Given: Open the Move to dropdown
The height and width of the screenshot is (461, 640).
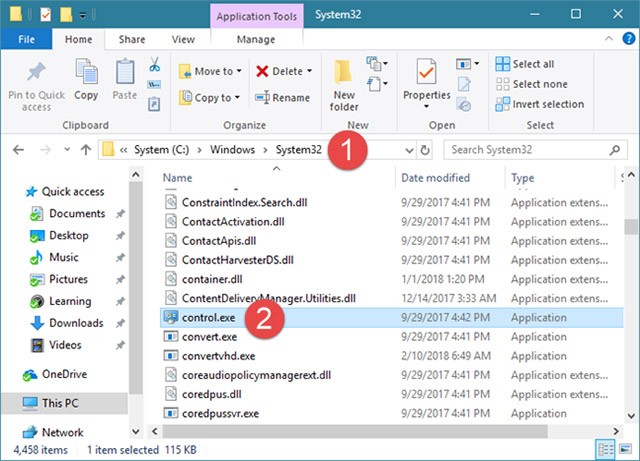Looking at the screenshot, I should (209, 71).
